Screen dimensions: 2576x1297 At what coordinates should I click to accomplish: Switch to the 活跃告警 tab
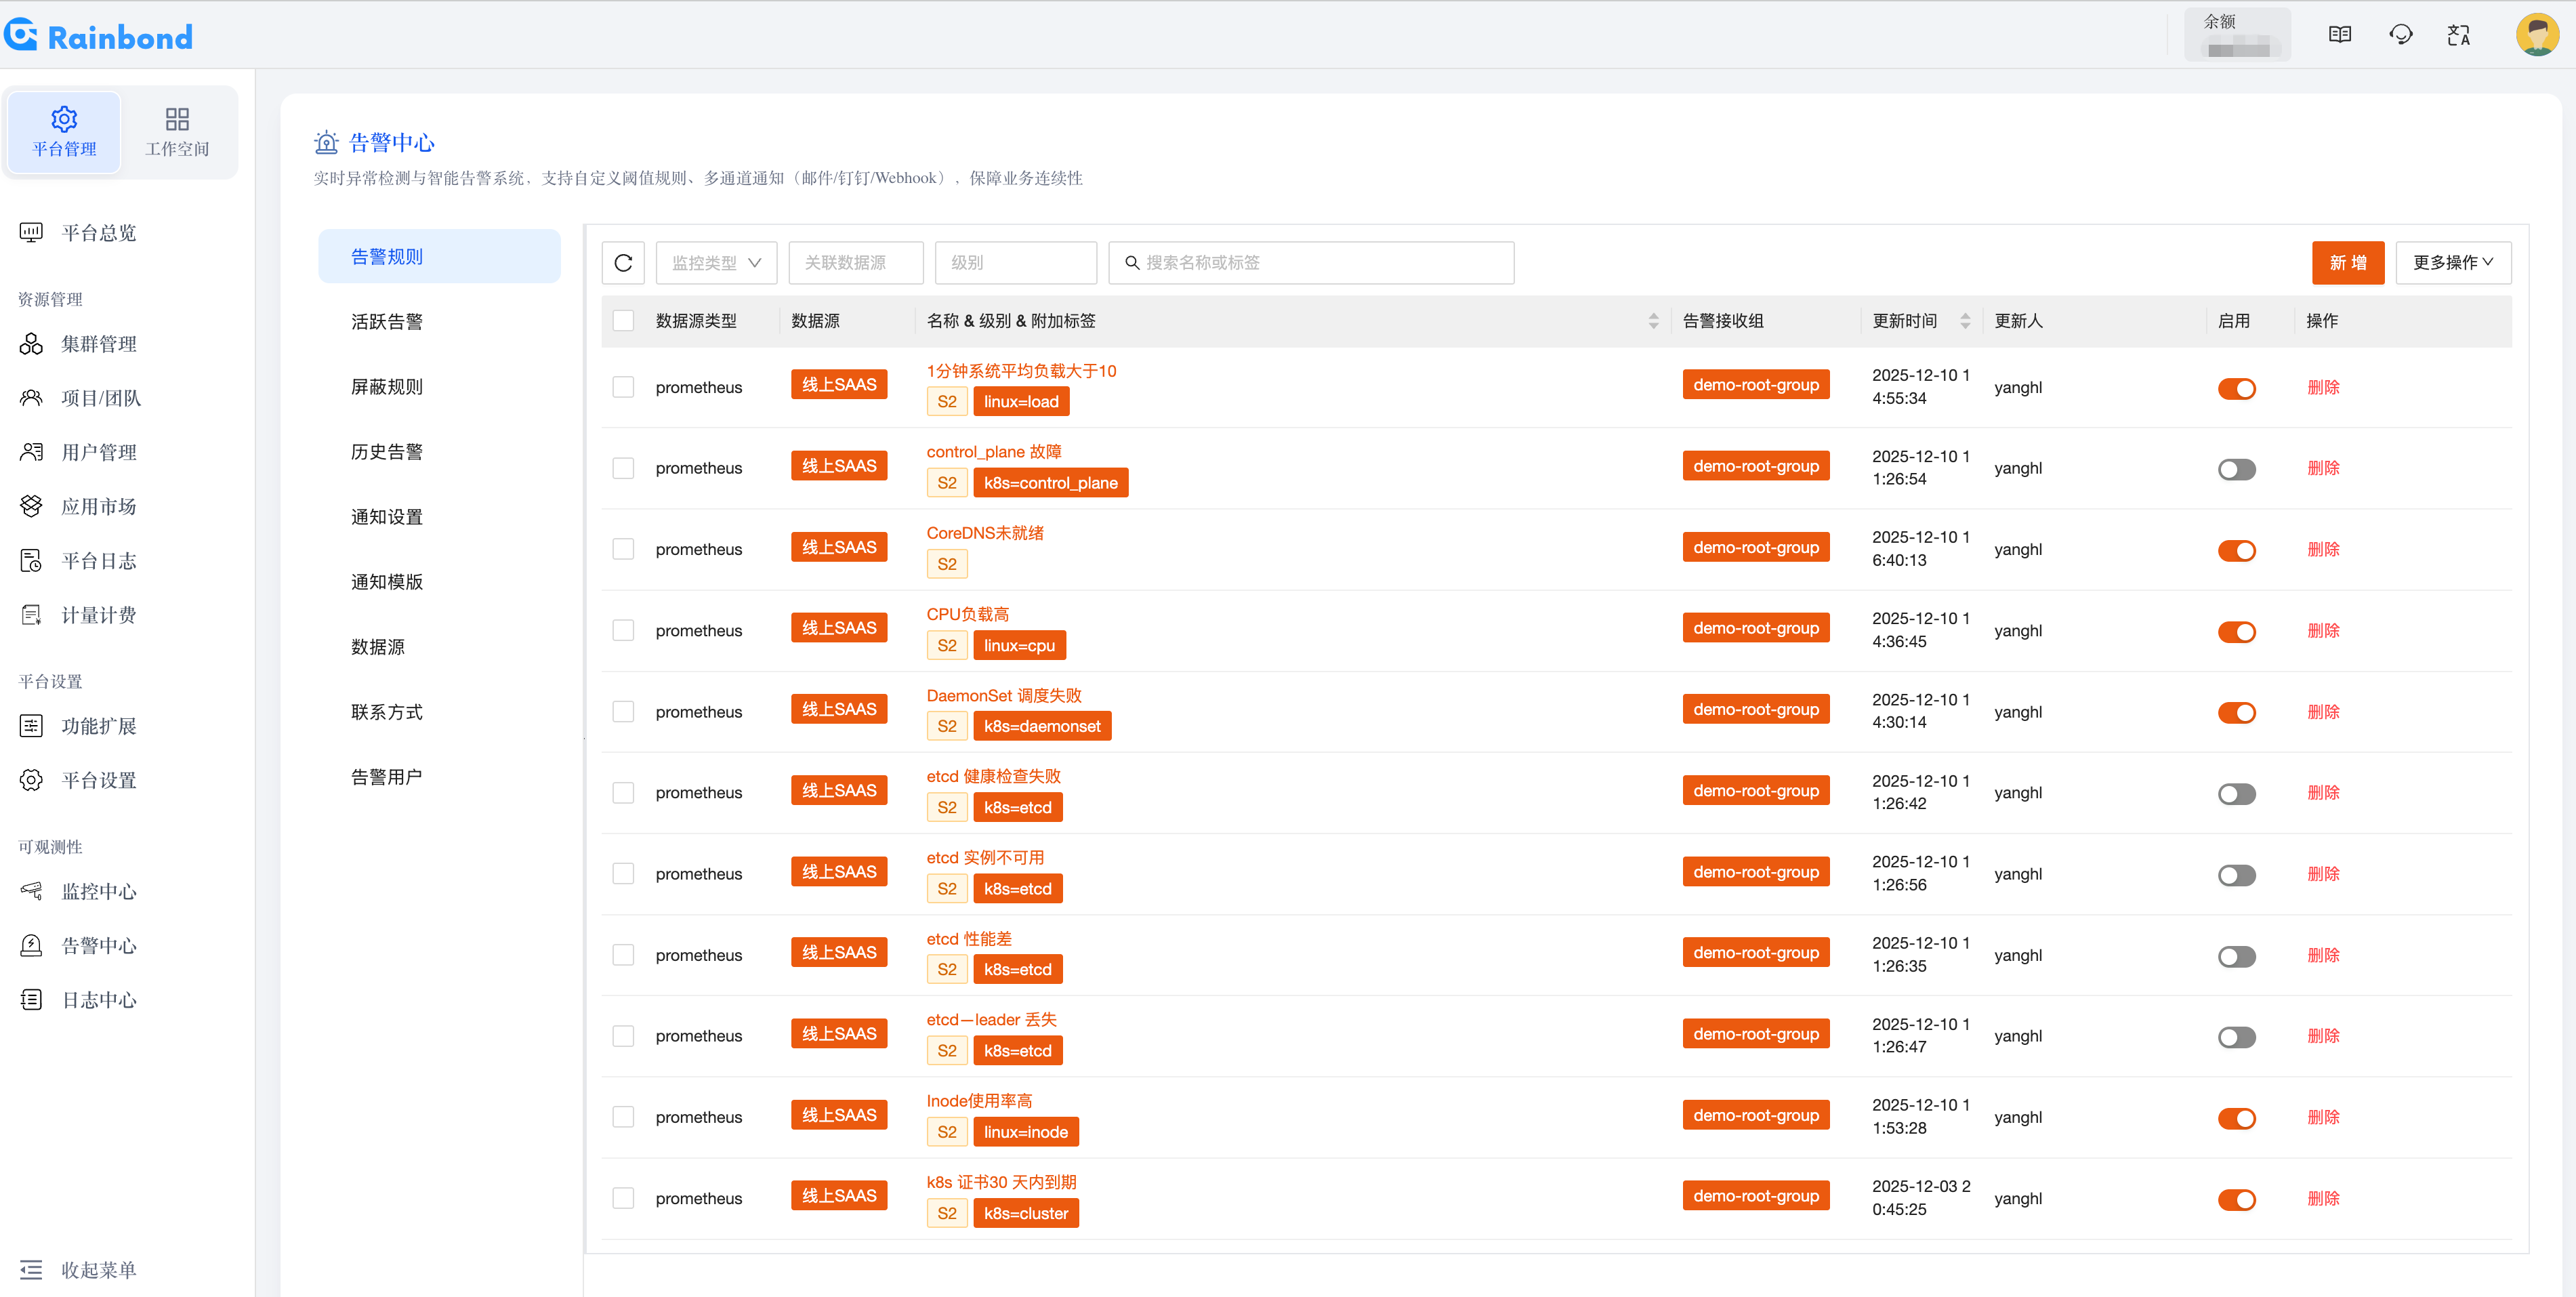(387, 322)
